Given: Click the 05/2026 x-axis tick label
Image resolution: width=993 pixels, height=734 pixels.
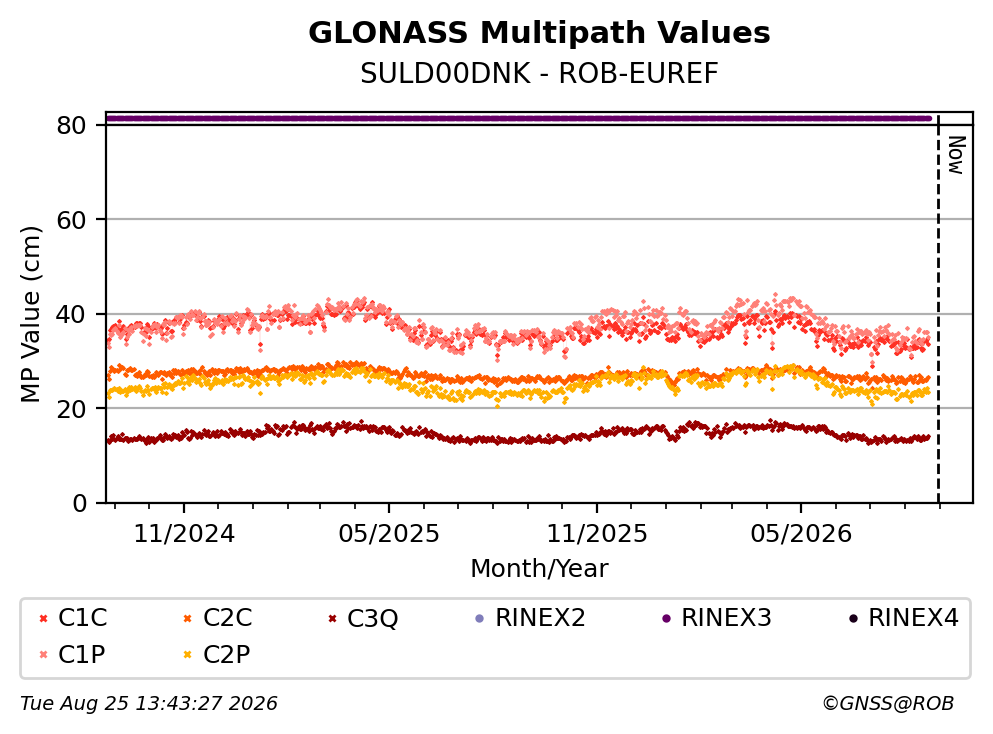Looking at the screenshot, I should [801, 534].
